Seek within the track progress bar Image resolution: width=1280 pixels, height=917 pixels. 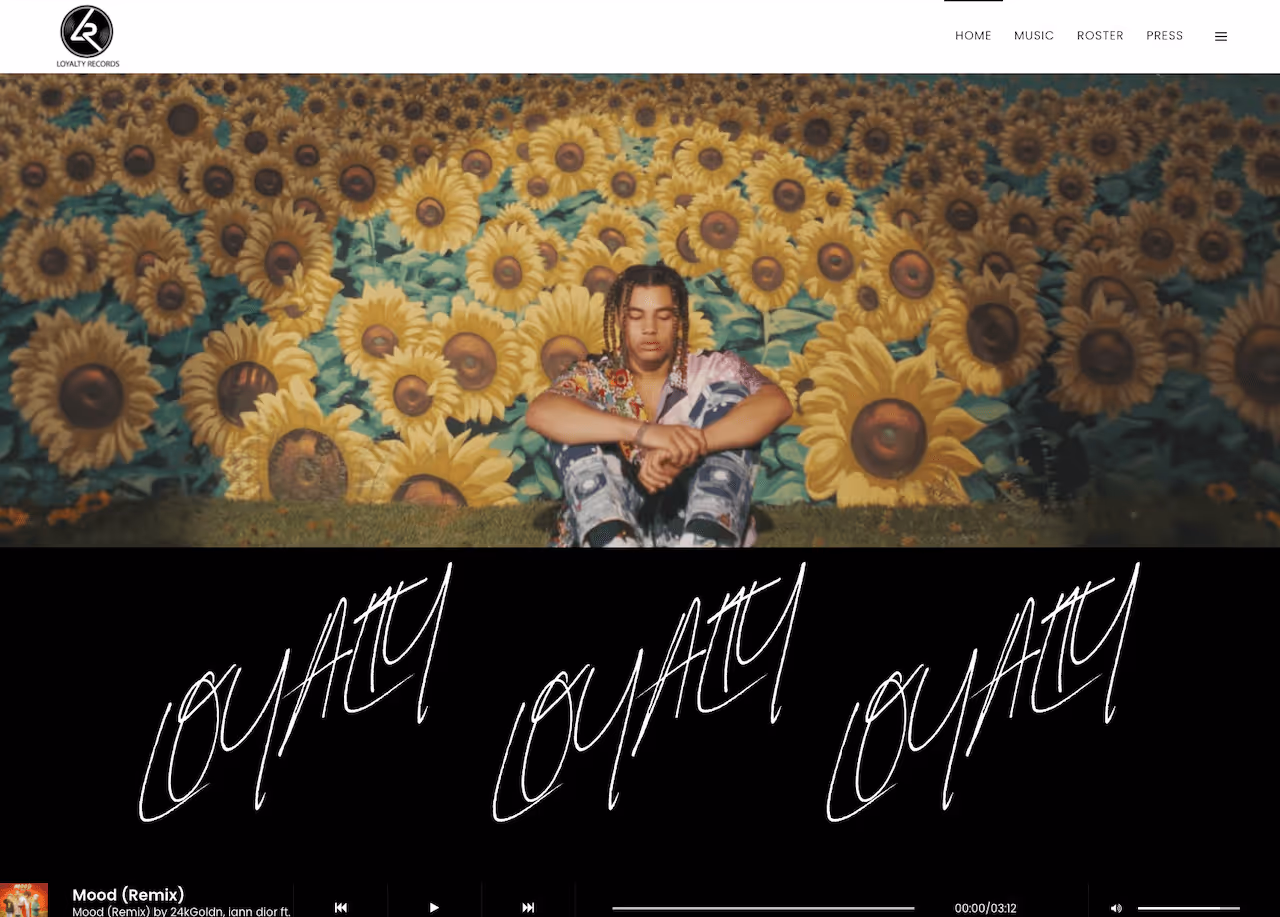pos(763,908)
